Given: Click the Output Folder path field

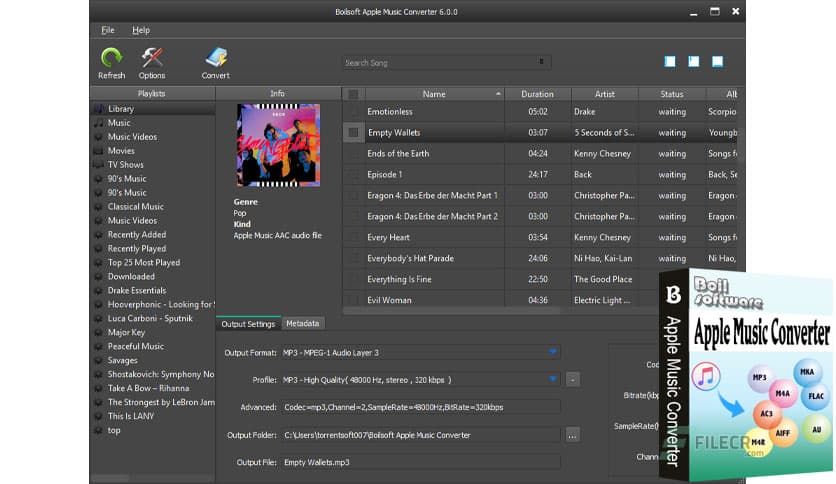Looking at the screenshot, I should click(421, 435).
